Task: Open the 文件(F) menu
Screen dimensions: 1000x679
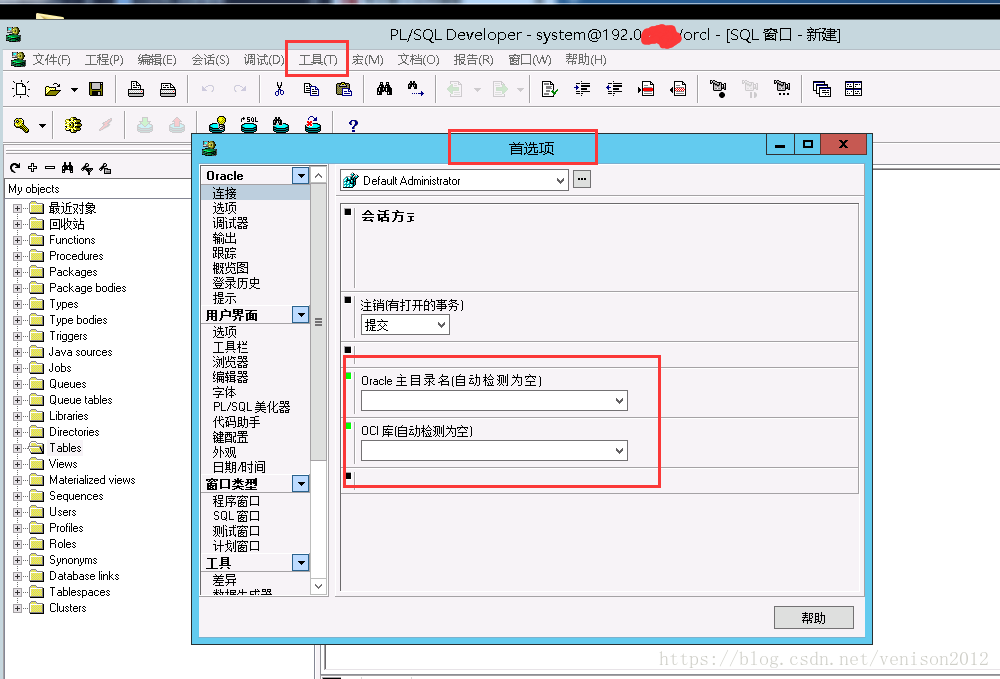Action: coord(51,59)
